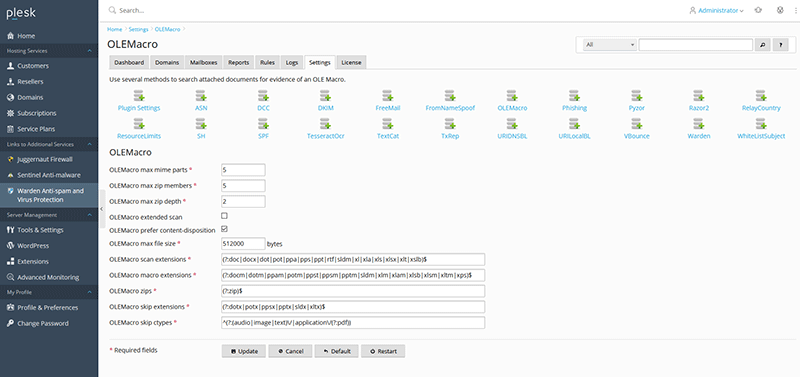Open the TesseractOcr plugin icon
The image size is (800, 377).
[x=326, y=123]
